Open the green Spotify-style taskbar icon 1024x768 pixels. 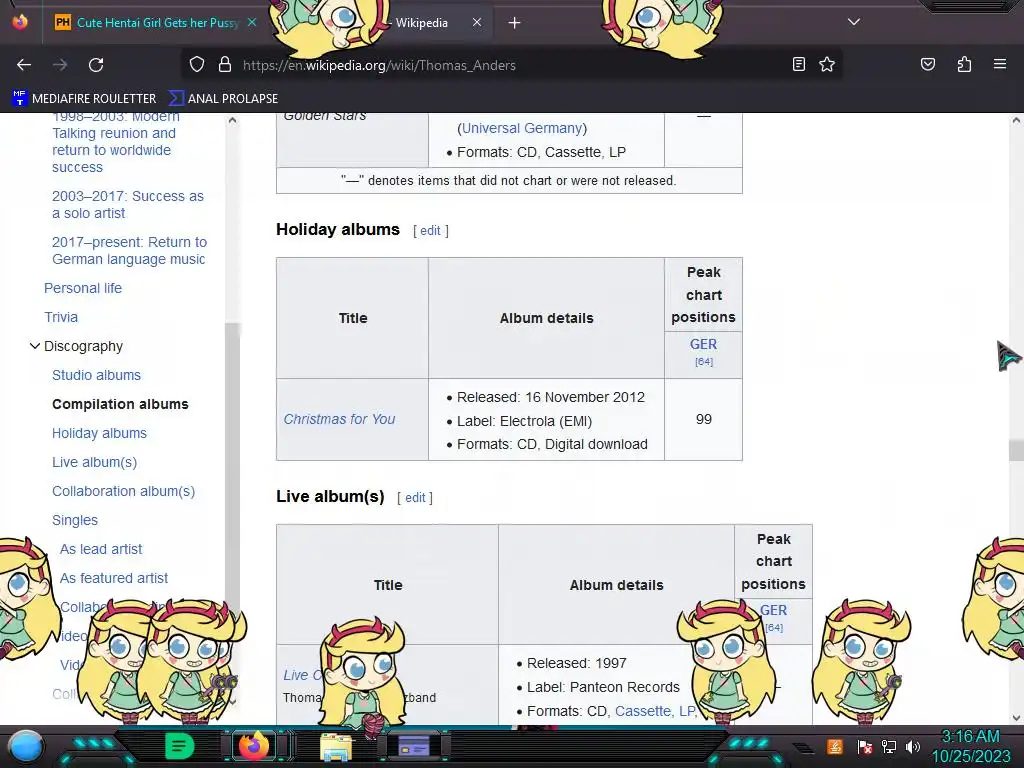pyautogui.click(x=179, y=746)
